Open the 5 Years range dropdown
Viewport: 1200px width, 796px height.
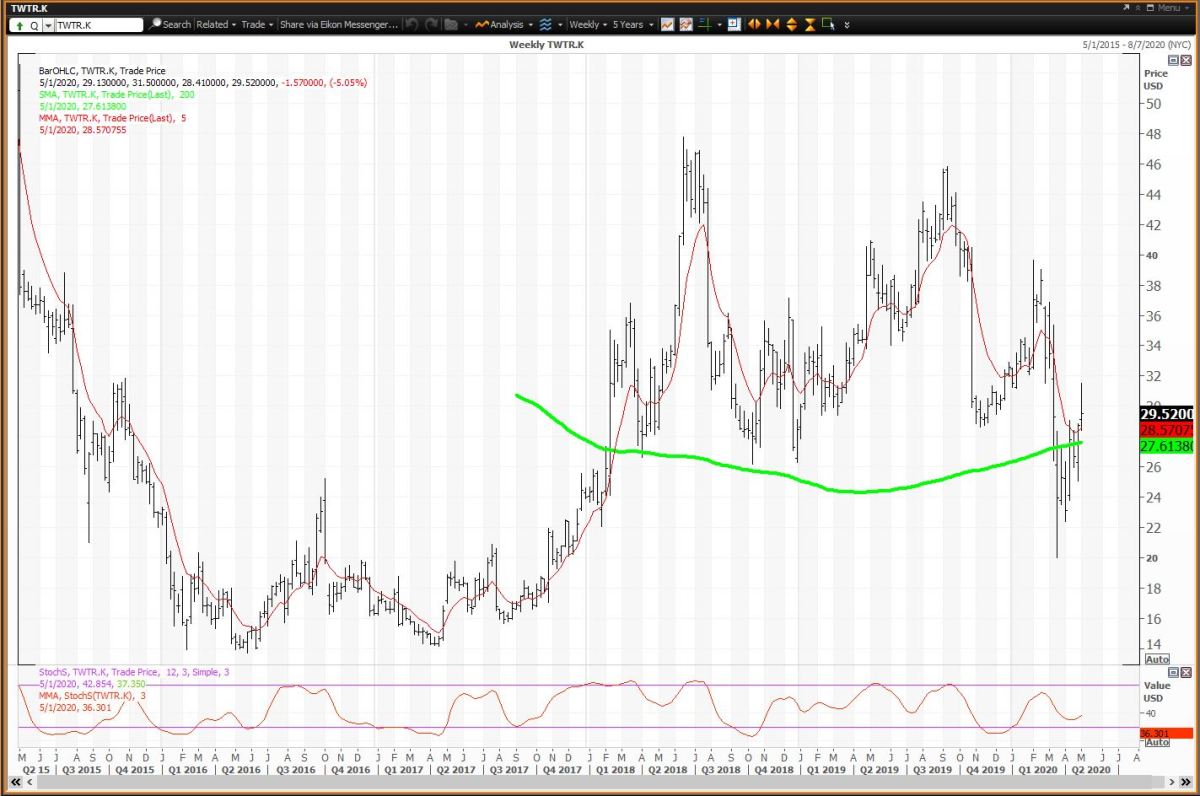(x=631, y=24)
